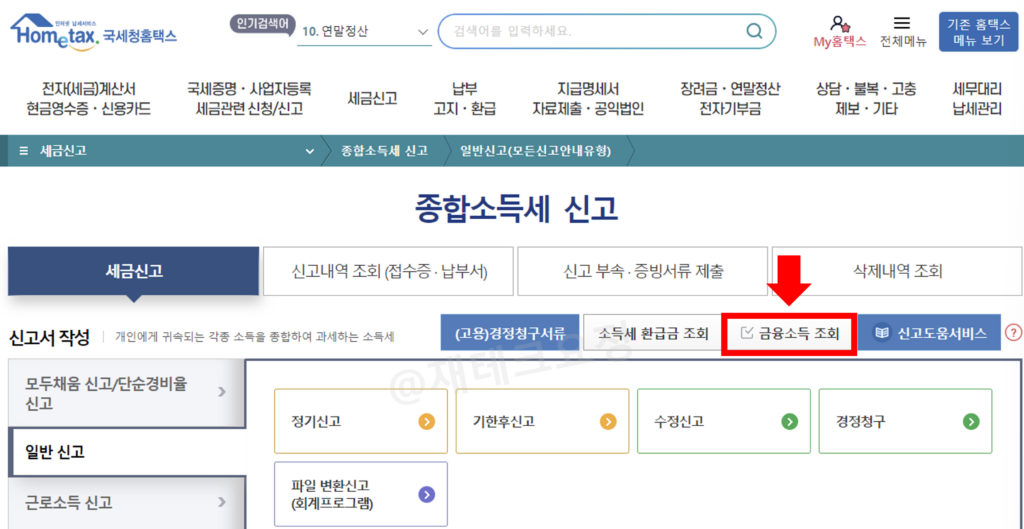Screen dimensions: 1024x529
Task: Click the breadcrumb menu lines icon
Action: 24,151
